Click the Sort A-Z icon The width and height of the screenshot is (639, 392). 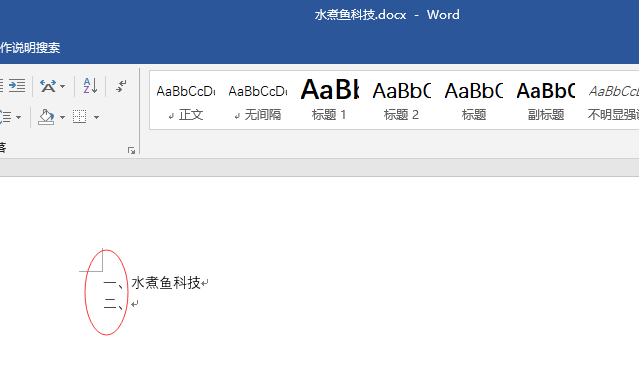(x=90, y=86)
